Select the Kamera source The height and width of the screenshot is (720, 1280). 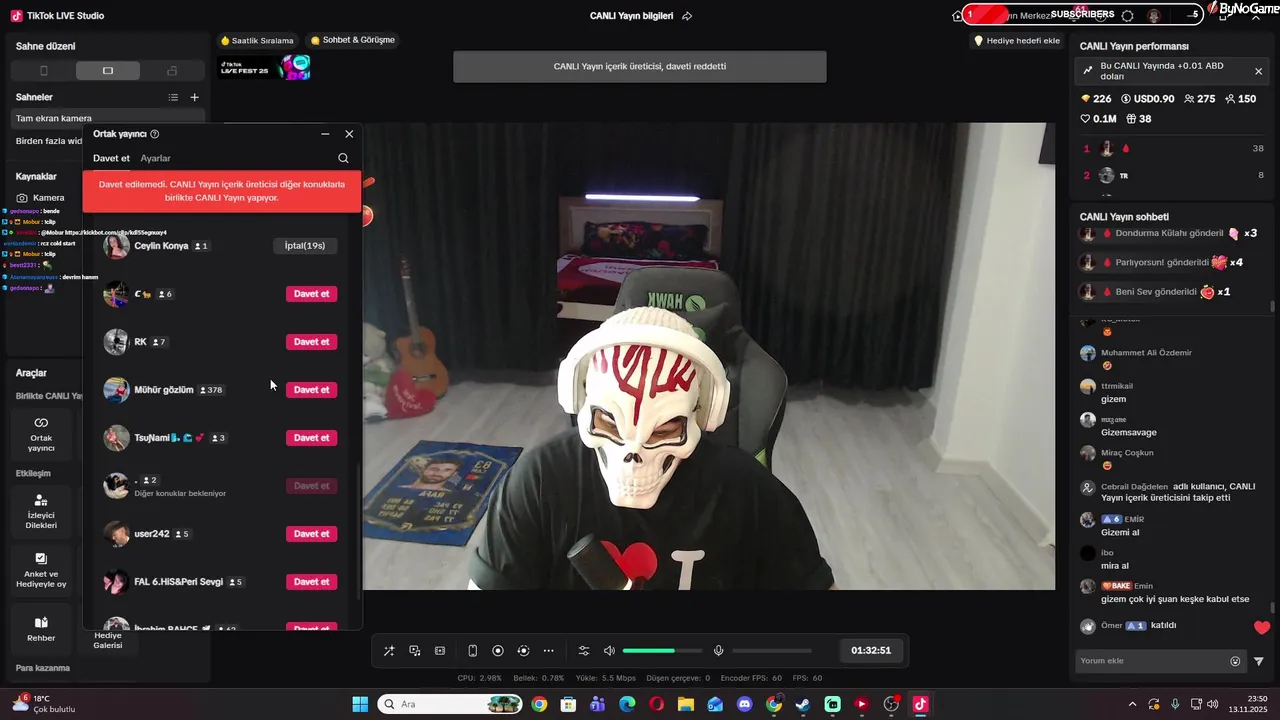coord(40,198)
